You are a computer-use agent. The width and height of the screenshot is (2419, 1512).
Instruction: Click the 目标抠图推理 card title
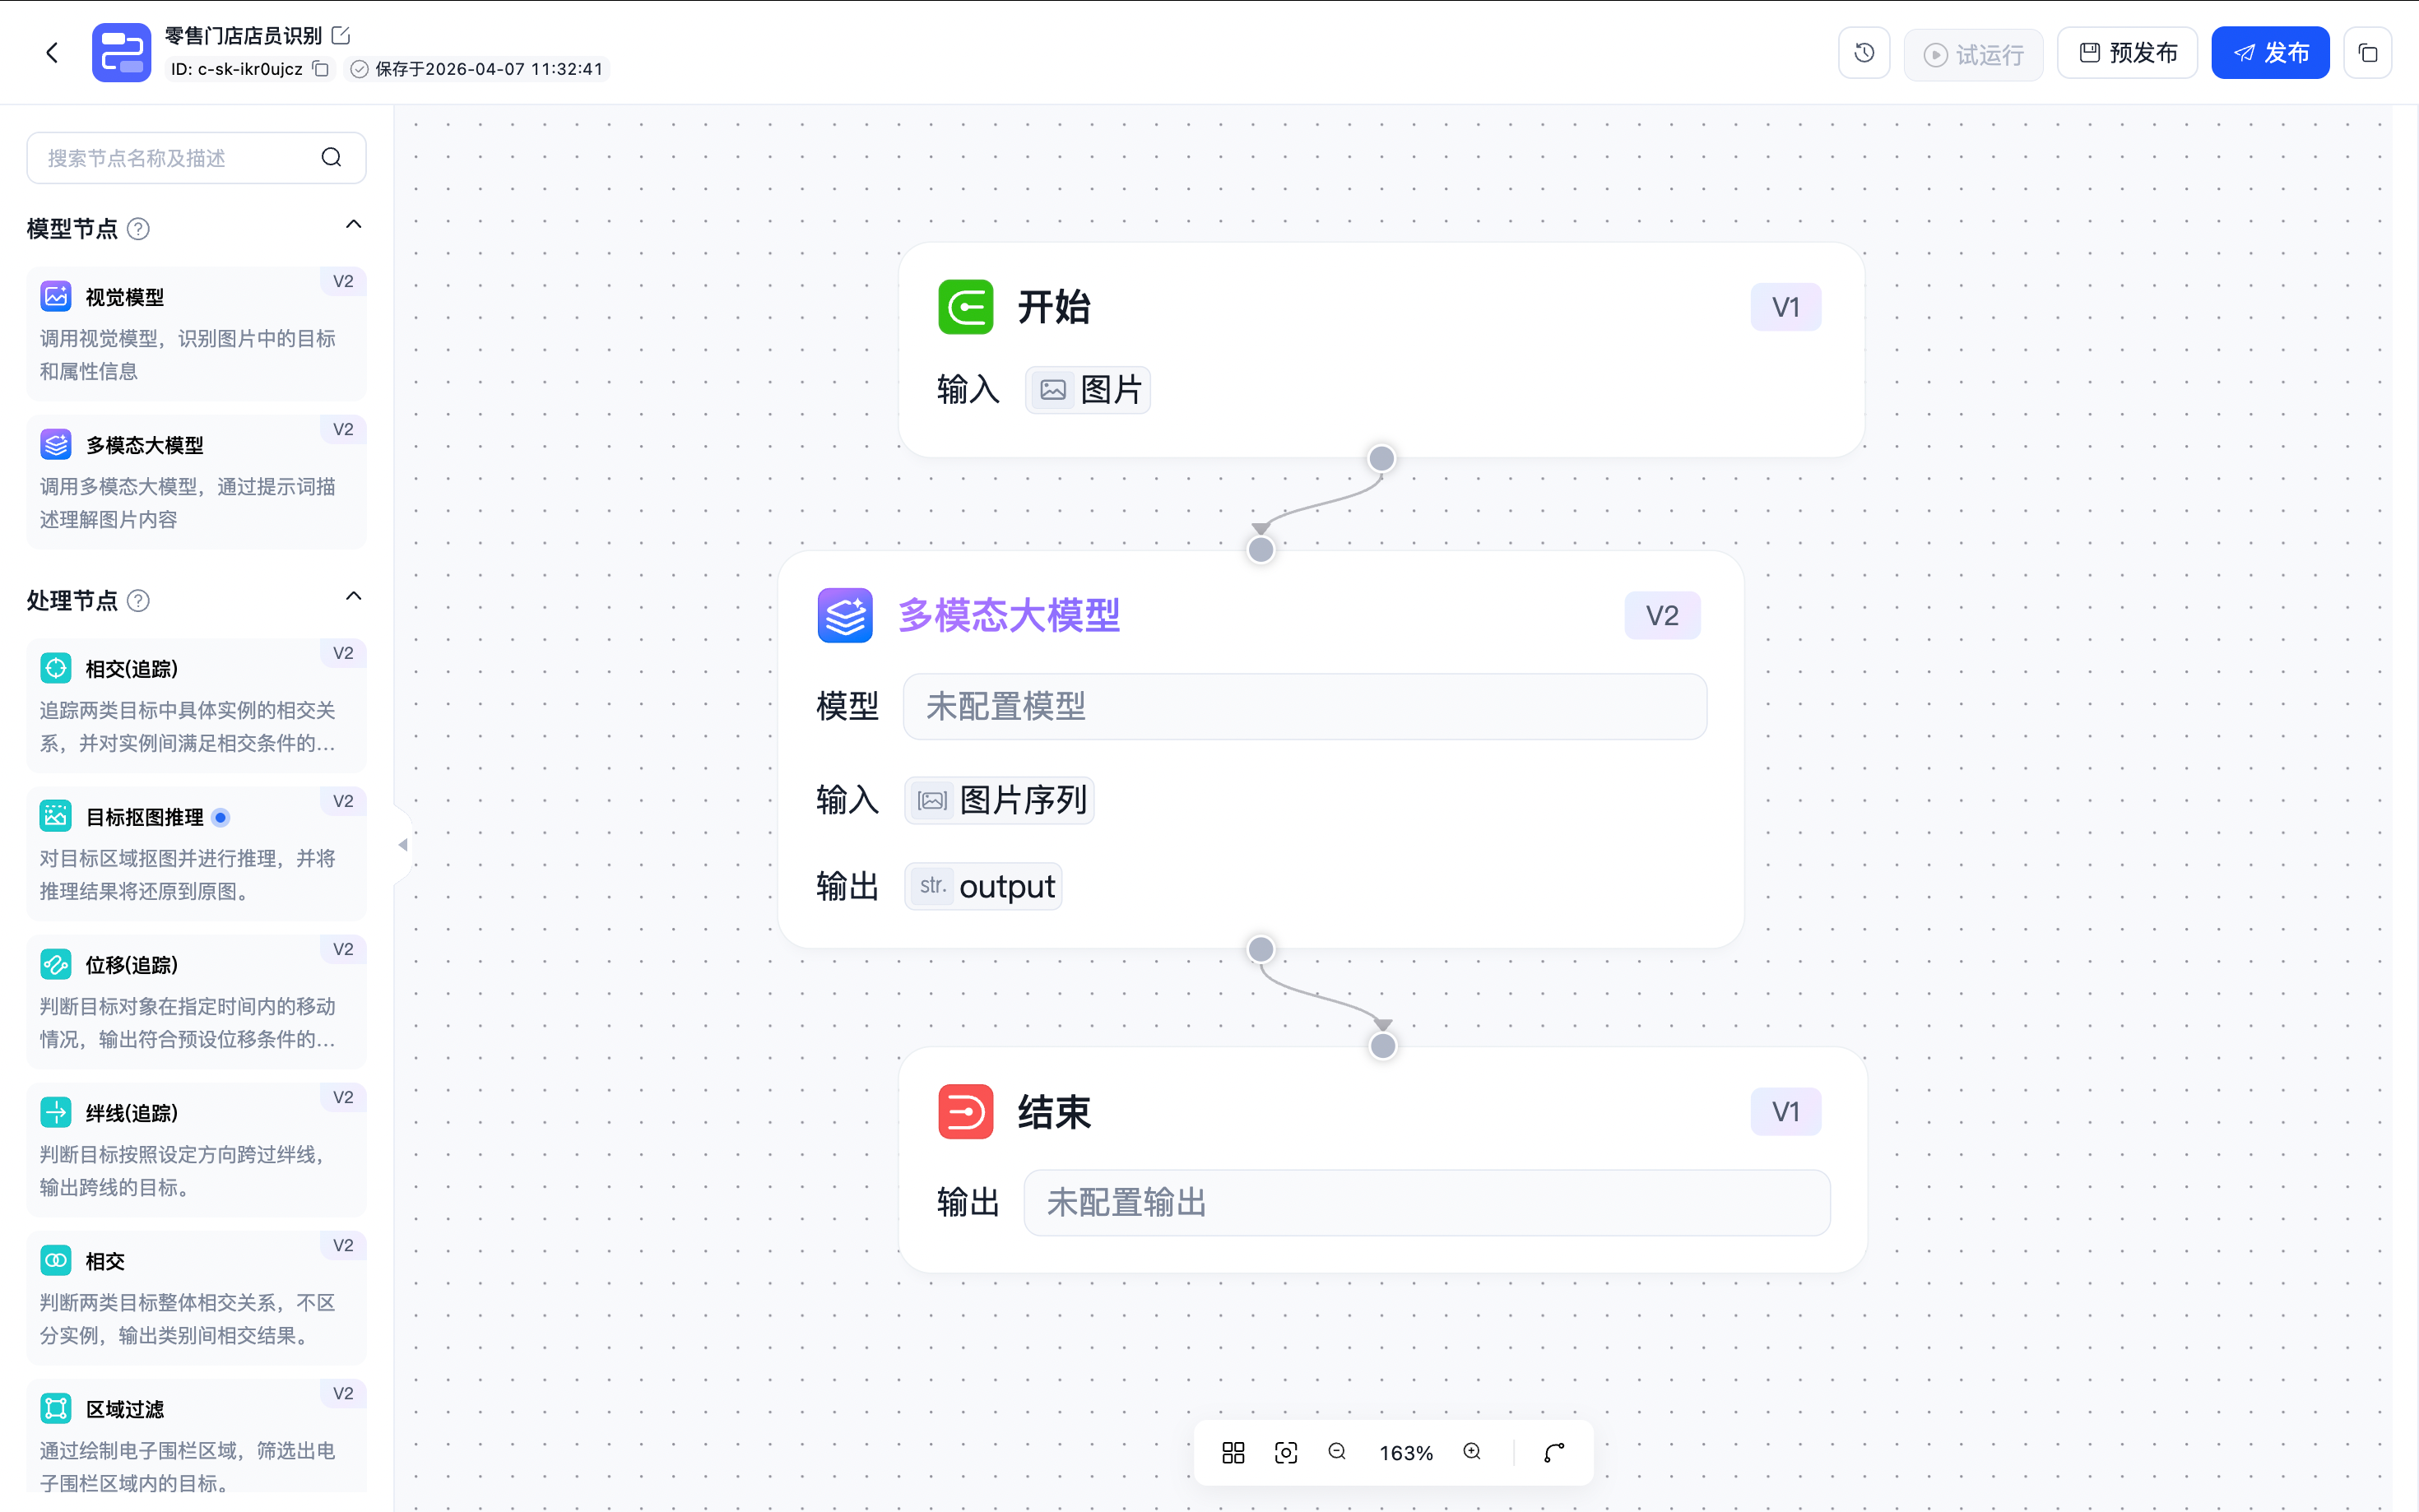coord(145,817)
